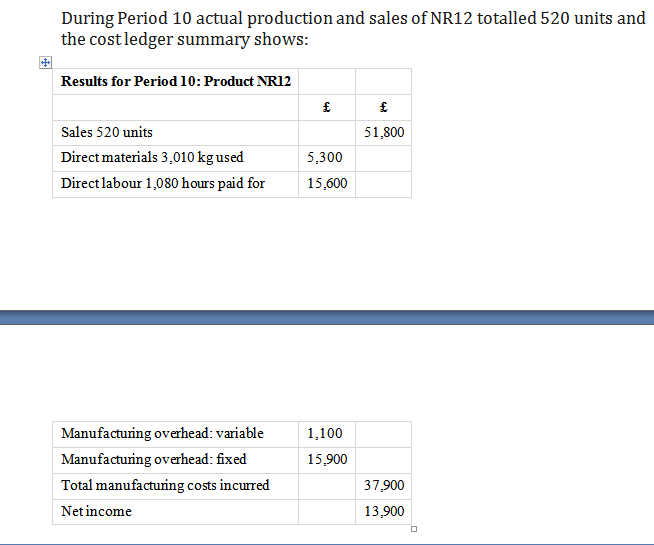The image size is (654, 545).
Task: Click the first £ column header
Action: coord(327,107)
